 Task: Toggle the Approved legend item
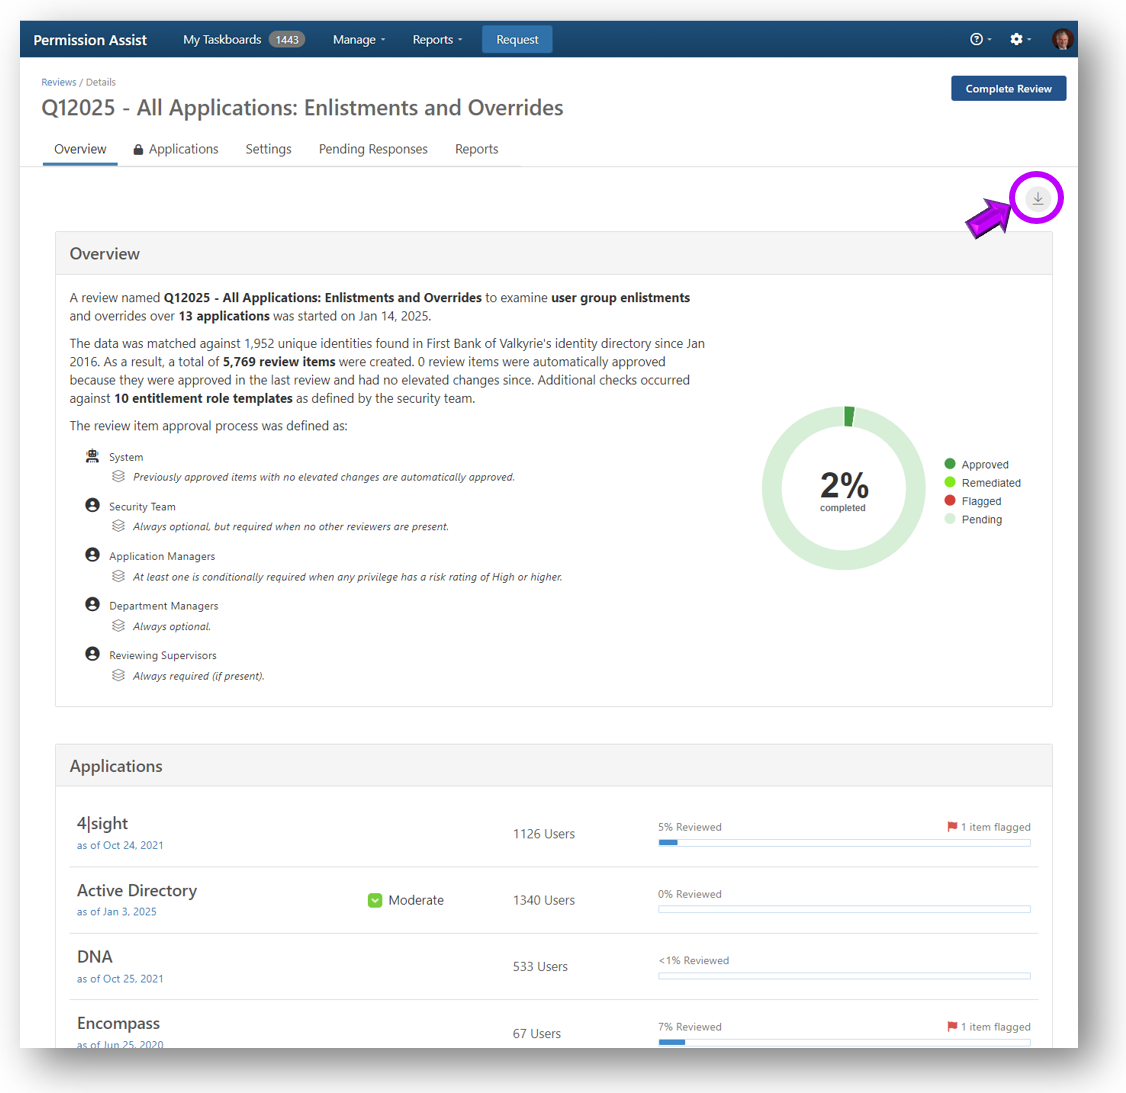click(x=976, y=464)
